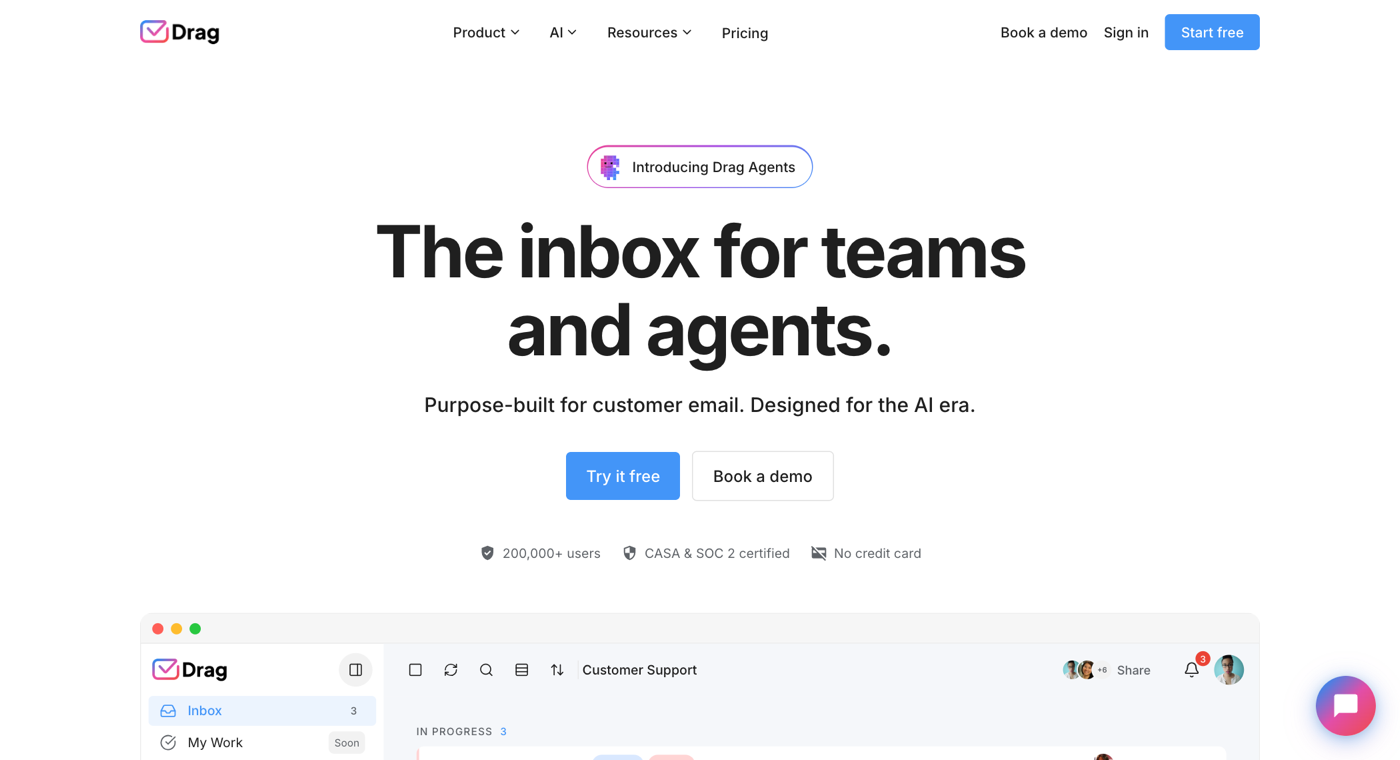Click the Soon badge next to My Work
The height and width of the screenshot is (760, 1400).
347,743
